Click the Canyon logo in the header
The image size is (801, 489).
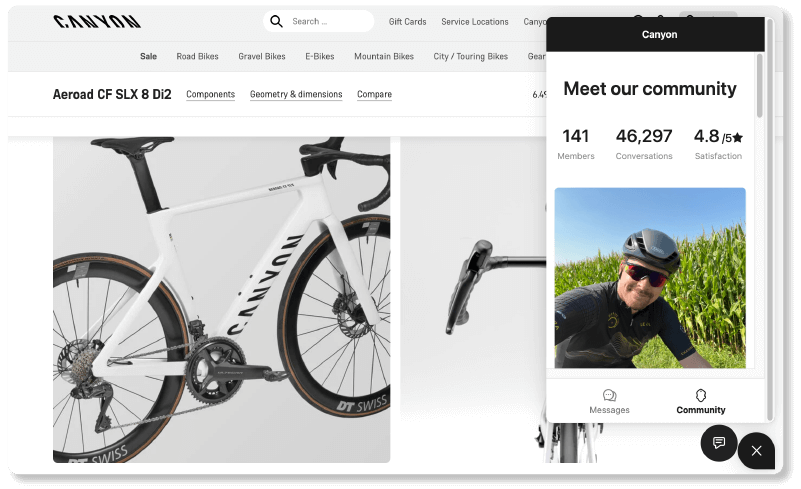click(x=97, y=21)
